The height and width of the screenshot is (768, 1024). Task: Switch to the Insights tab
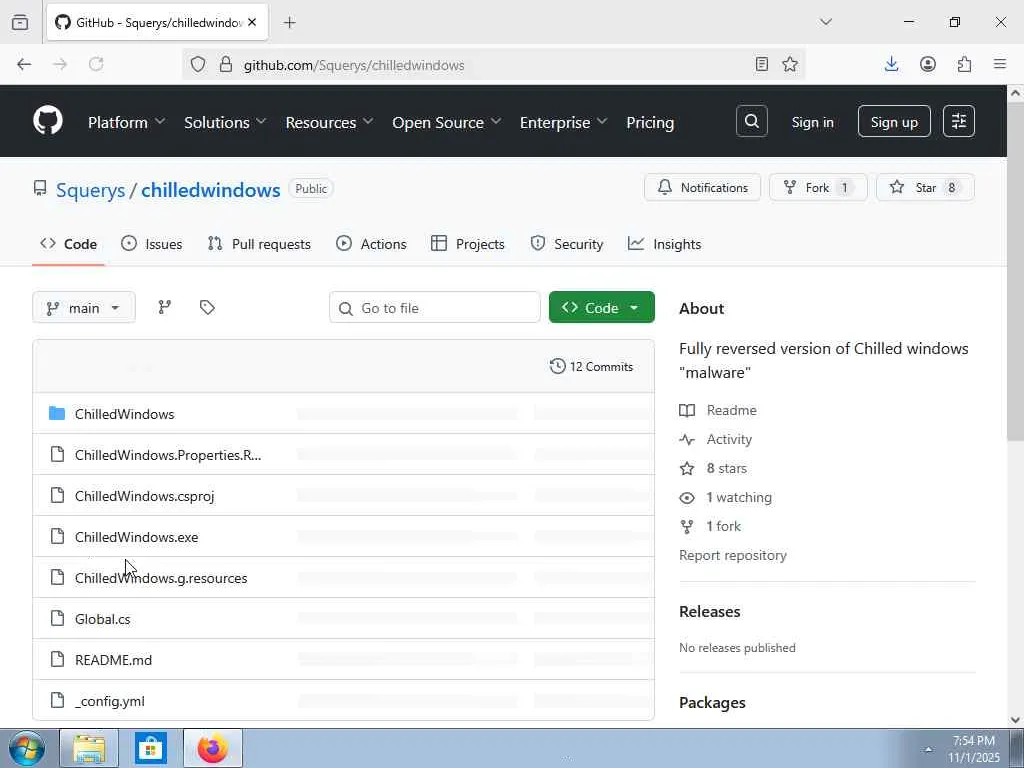664,244
